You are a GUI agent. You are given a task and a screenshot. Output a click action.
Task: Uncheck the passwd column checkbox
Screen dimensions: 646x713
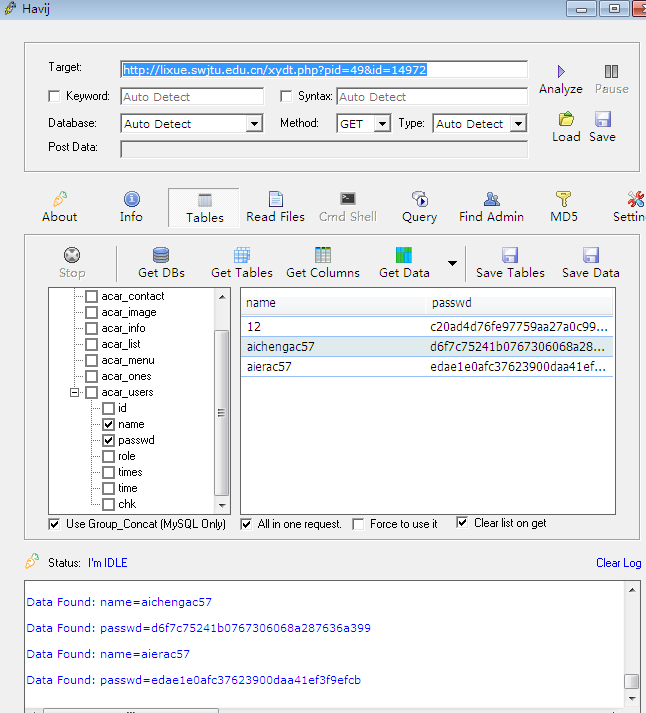[x=108, y=440]
